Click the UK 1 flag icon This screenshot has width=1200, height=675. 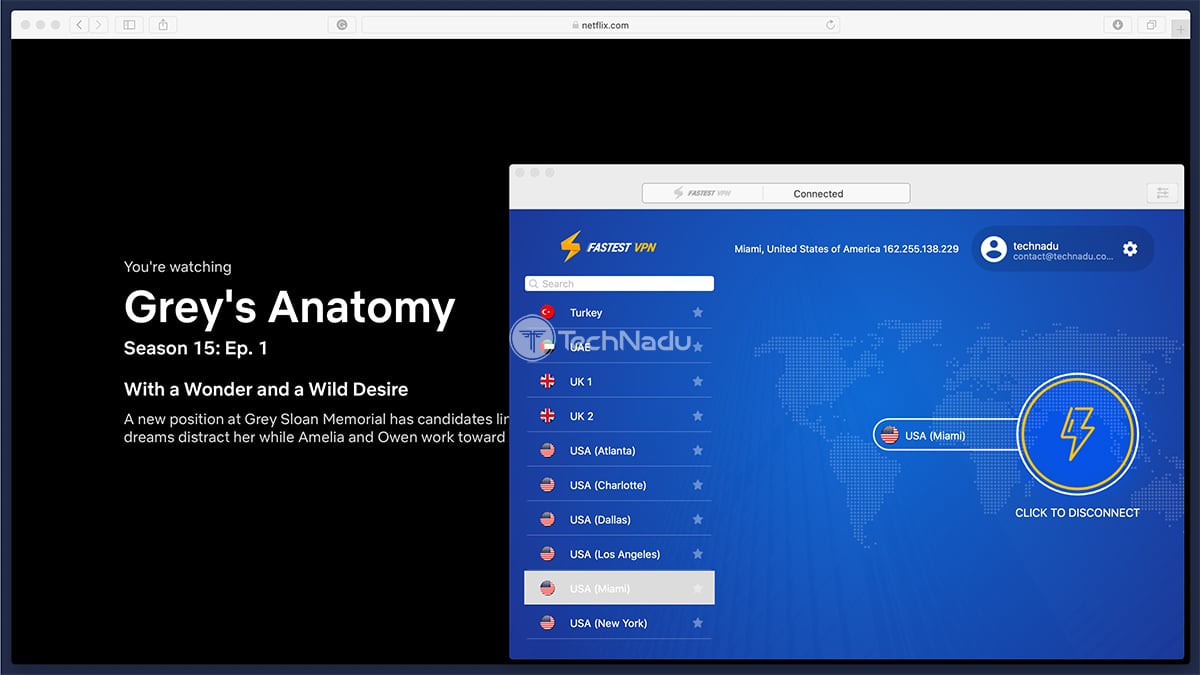tap(547, 382)
